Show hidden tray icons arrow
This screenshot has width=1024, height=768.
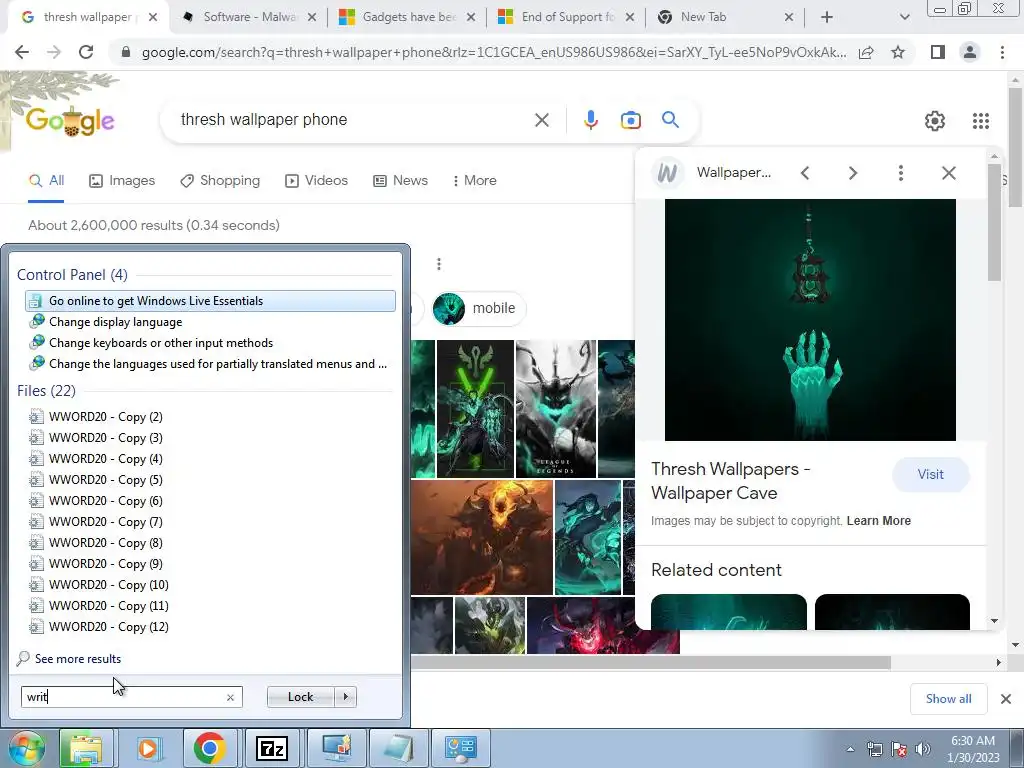[850, 749]
